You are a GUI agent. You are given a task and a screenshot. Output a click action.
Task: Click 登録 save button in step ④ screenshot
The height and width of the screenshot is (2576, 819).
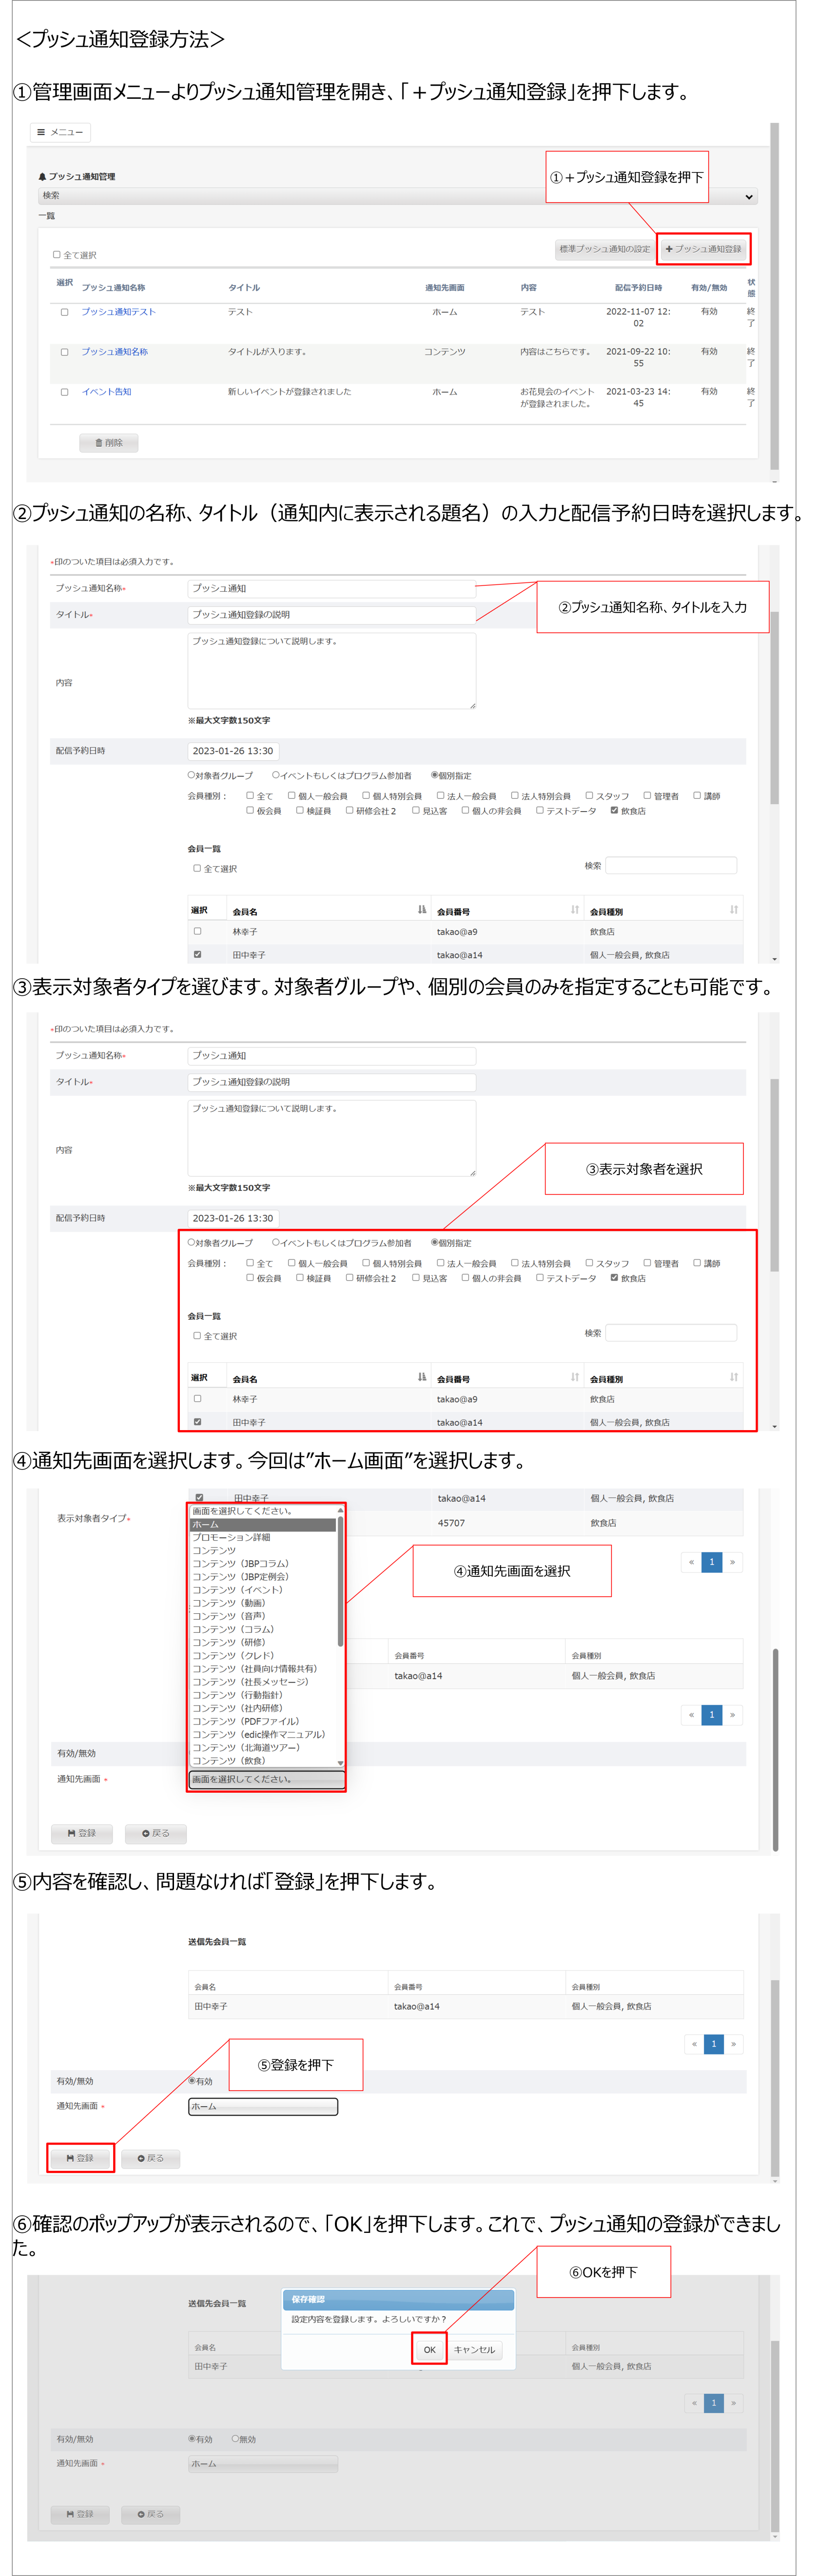82,1833
